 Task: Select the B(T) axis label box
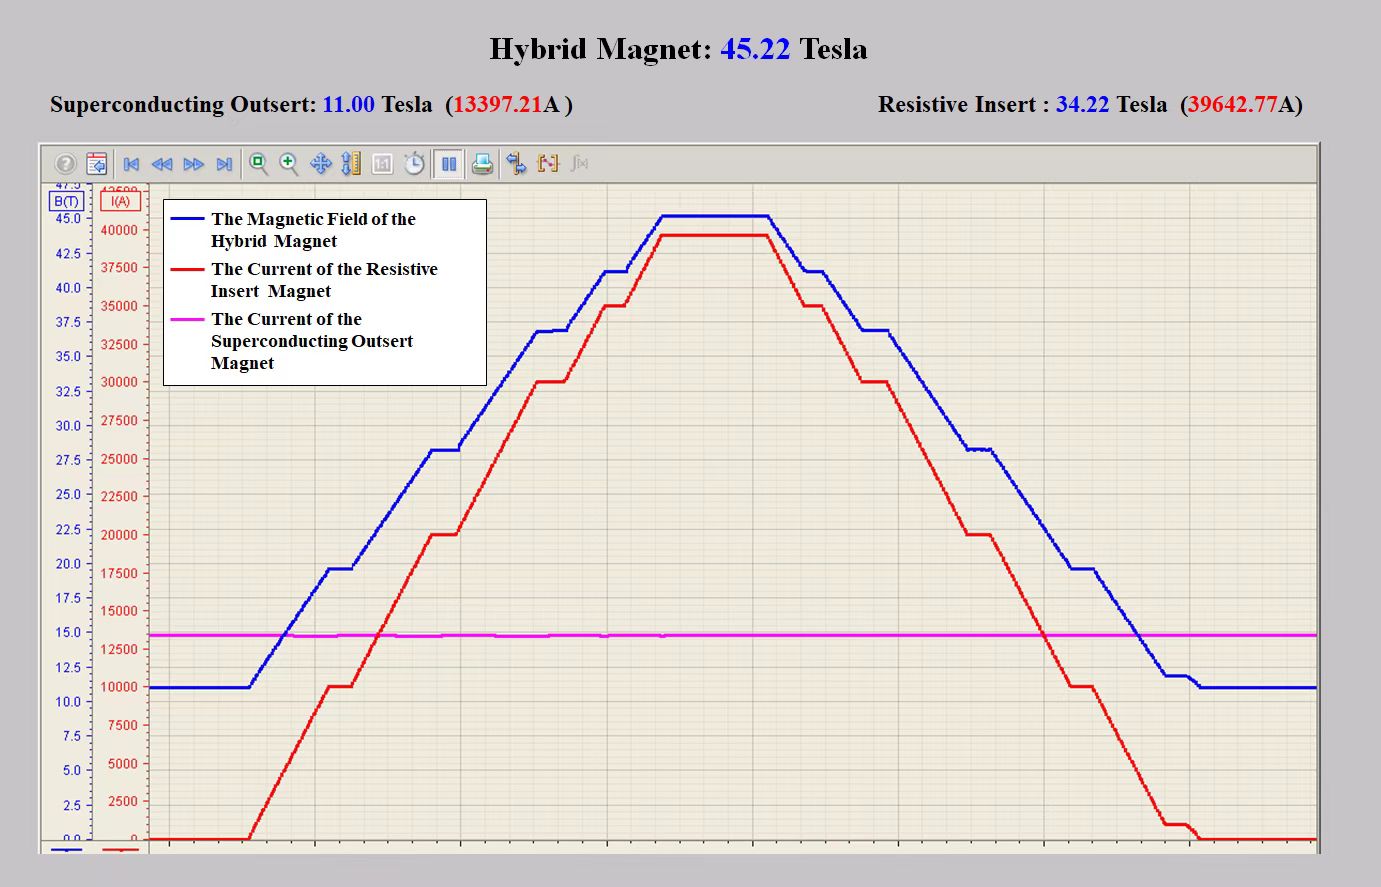(x=66, y=201)
